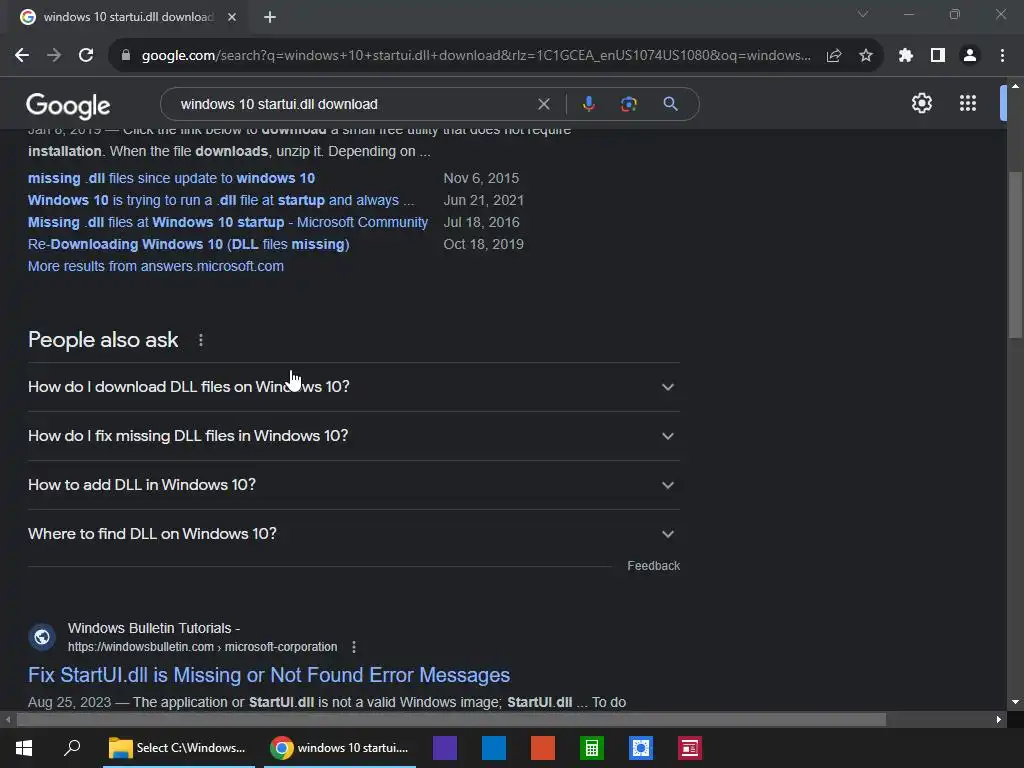Click the Windows Bulletin globe favicon
The width and height of the screenshot is (1024, 768).
42,637
